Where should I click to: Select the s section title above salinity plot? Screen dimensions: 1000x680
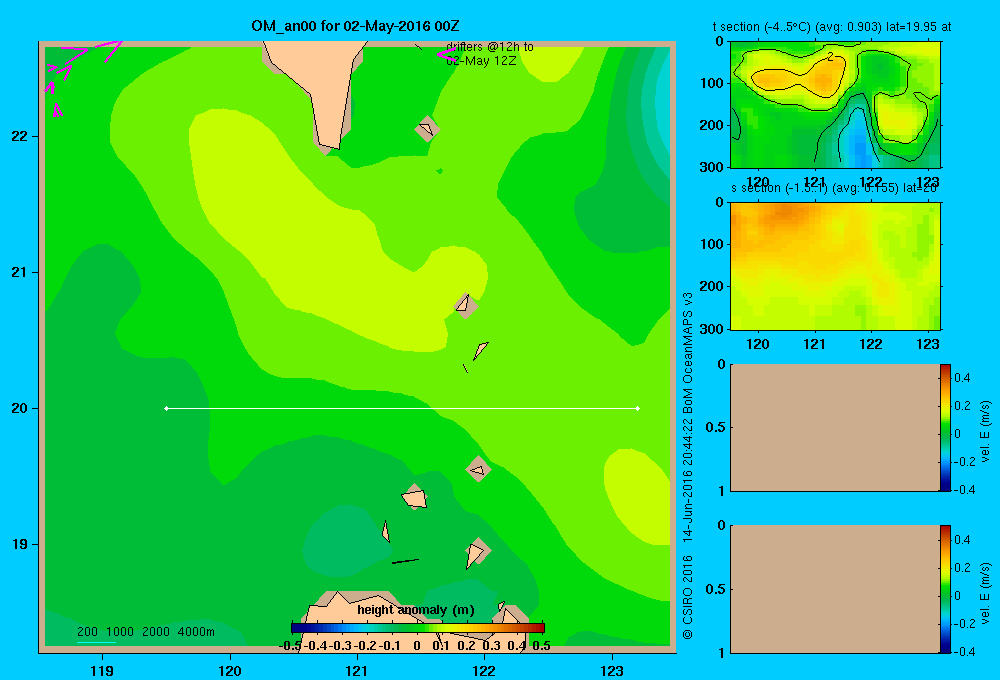834,188
